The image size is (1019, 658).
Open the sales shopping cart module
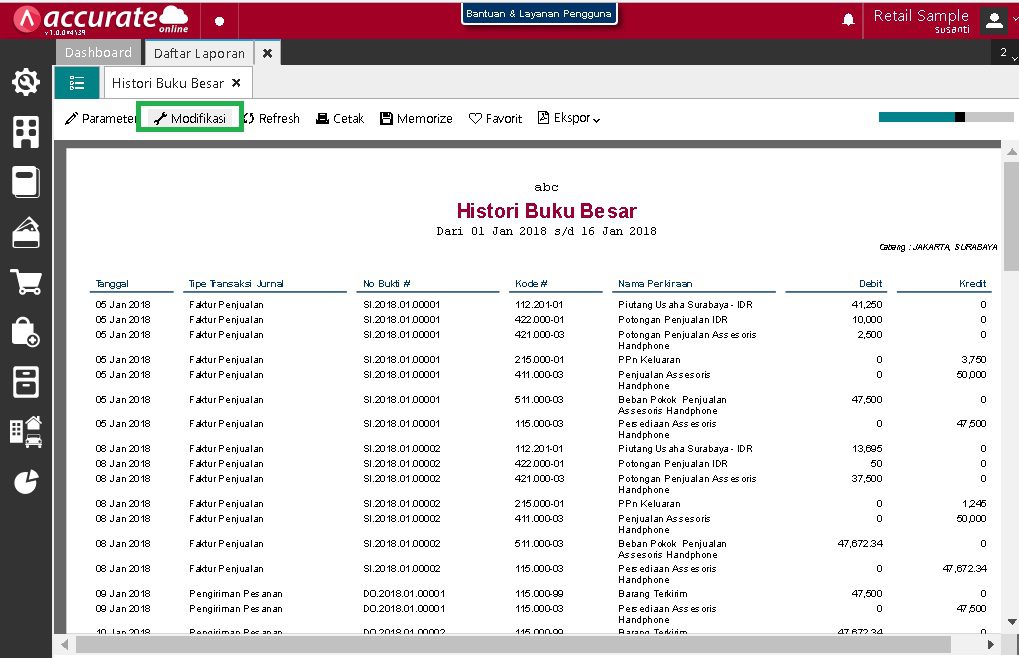pyautogui.click(x=26, y=282)
